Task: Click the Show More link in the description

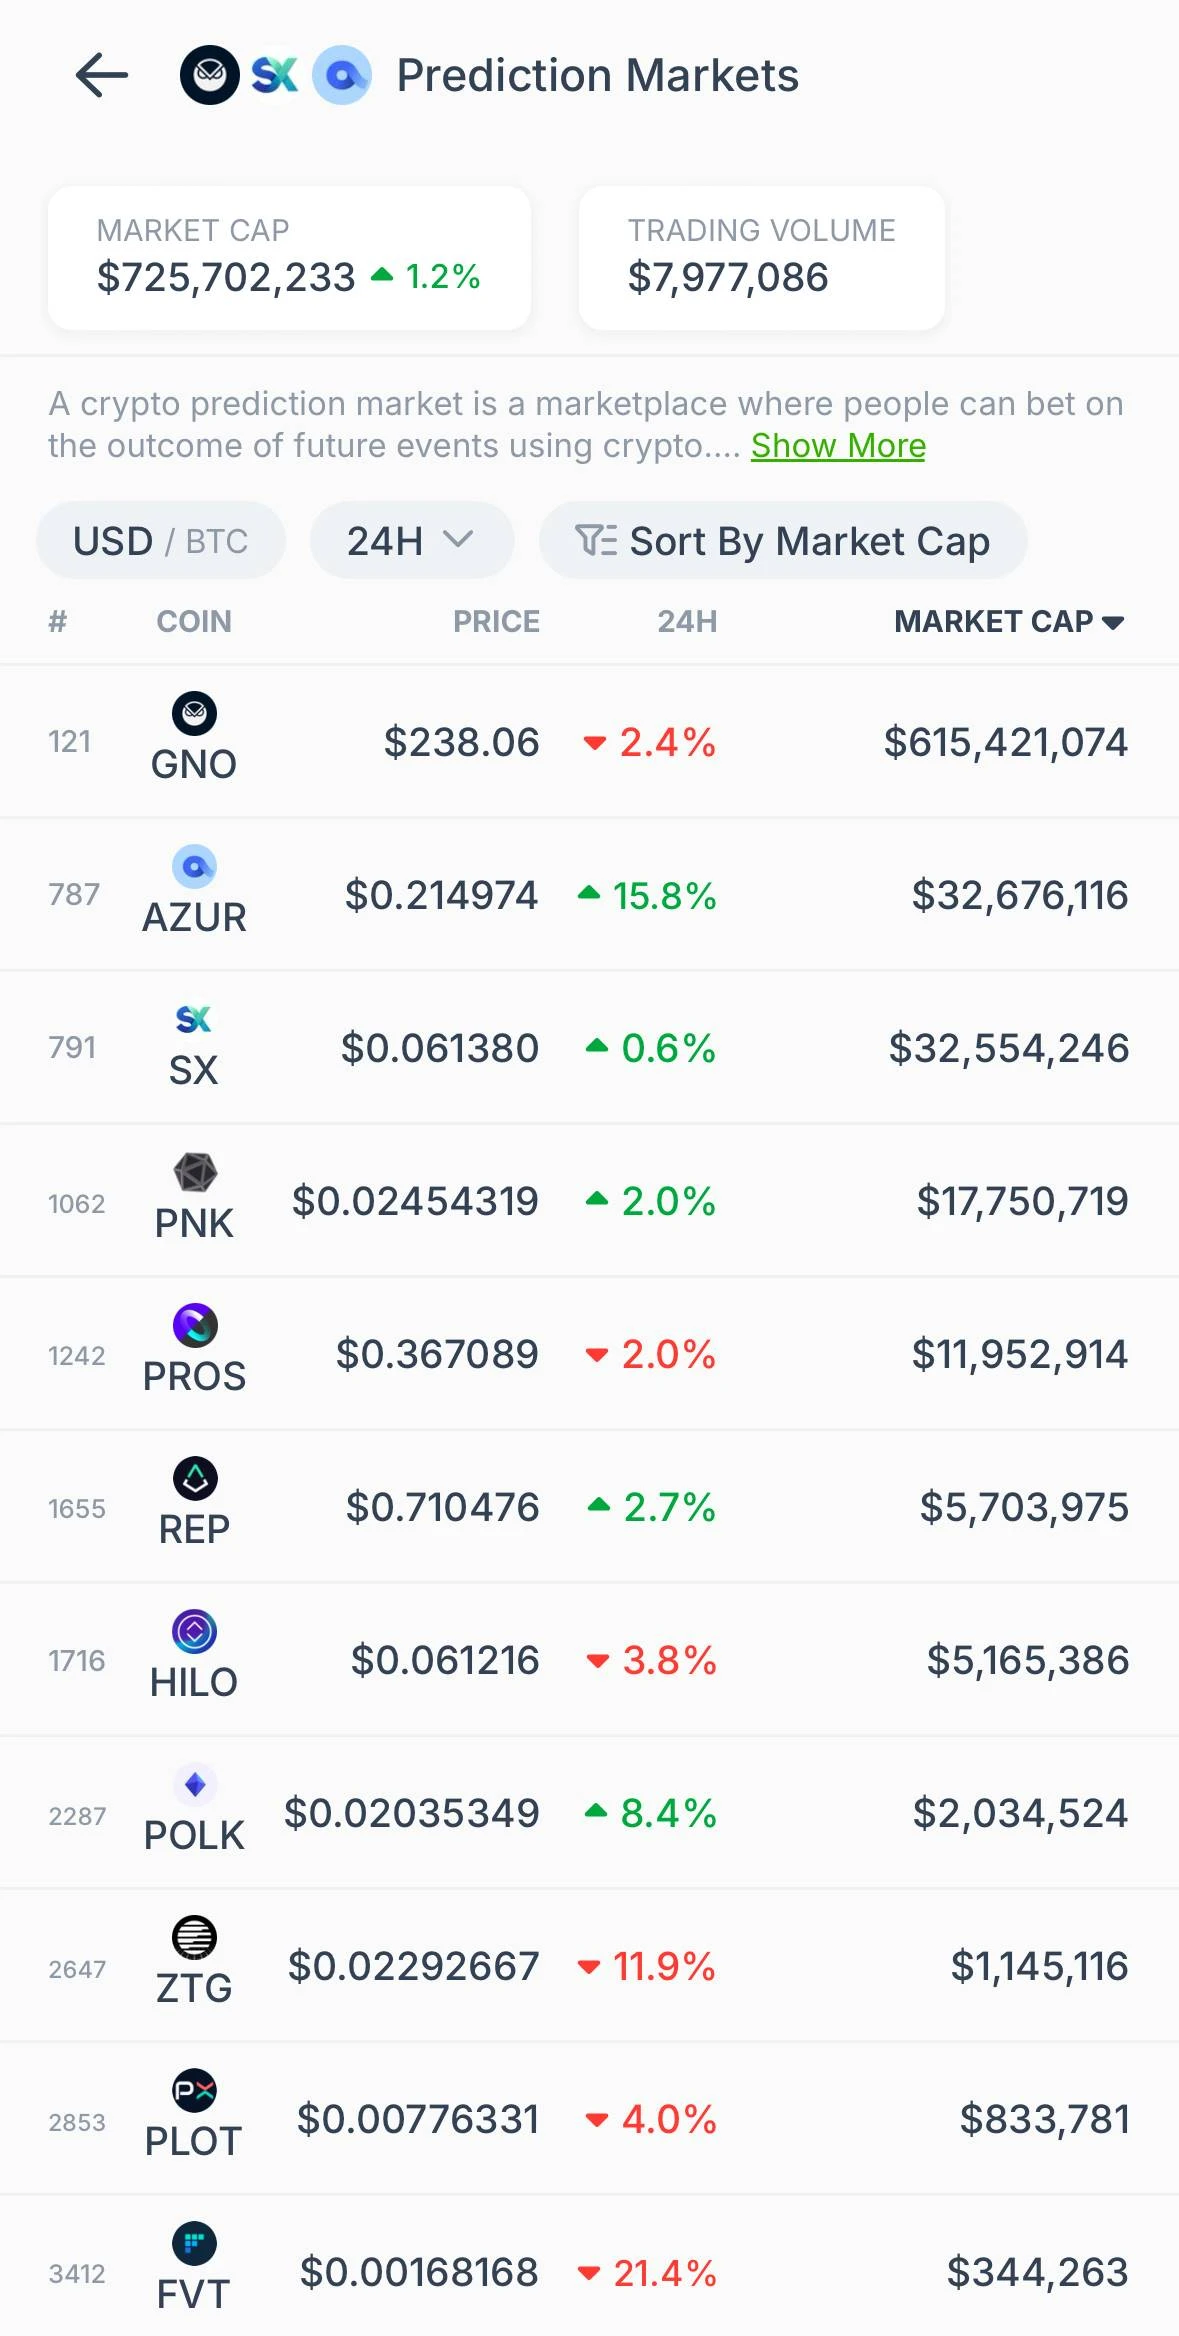Action: coord(838,445)
